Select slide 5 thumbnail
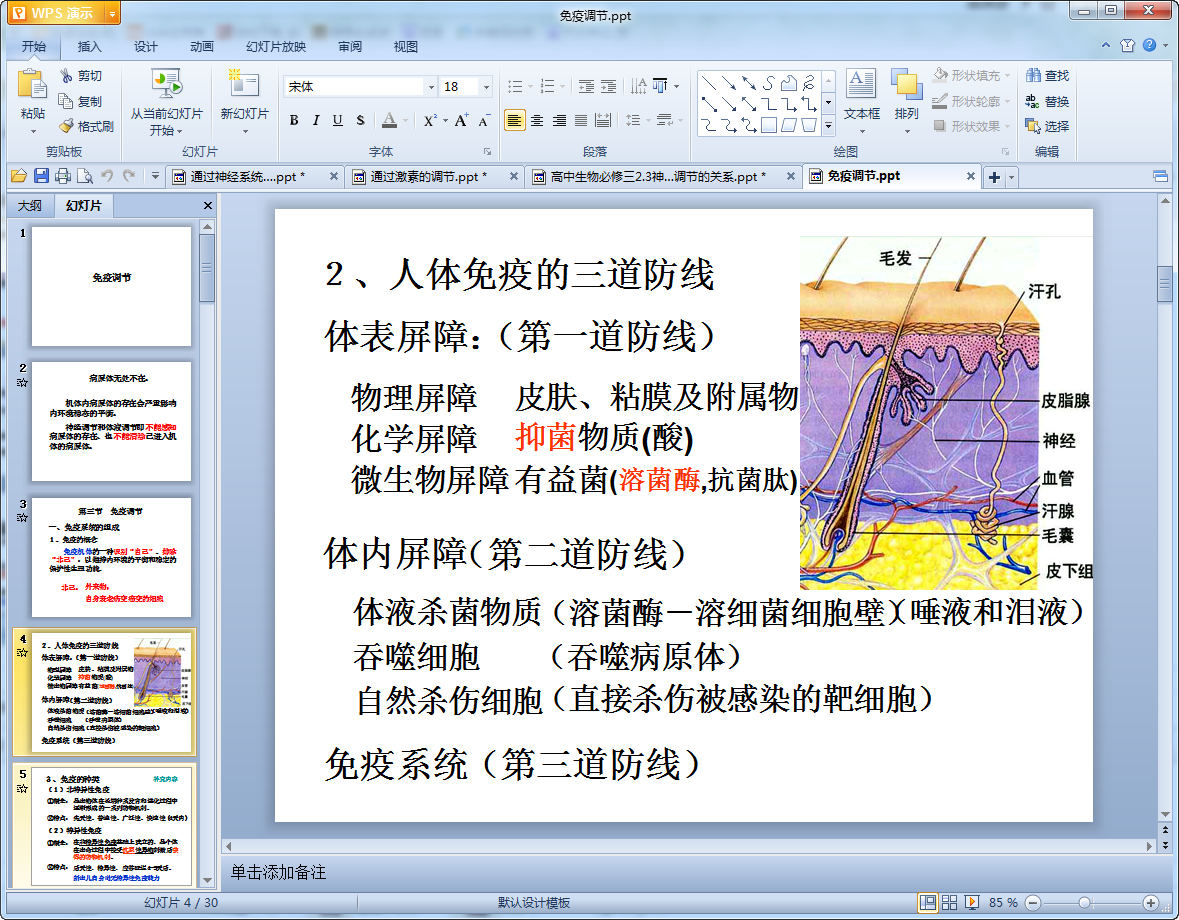Viewport: 1179px width, 920px height. 111,826
